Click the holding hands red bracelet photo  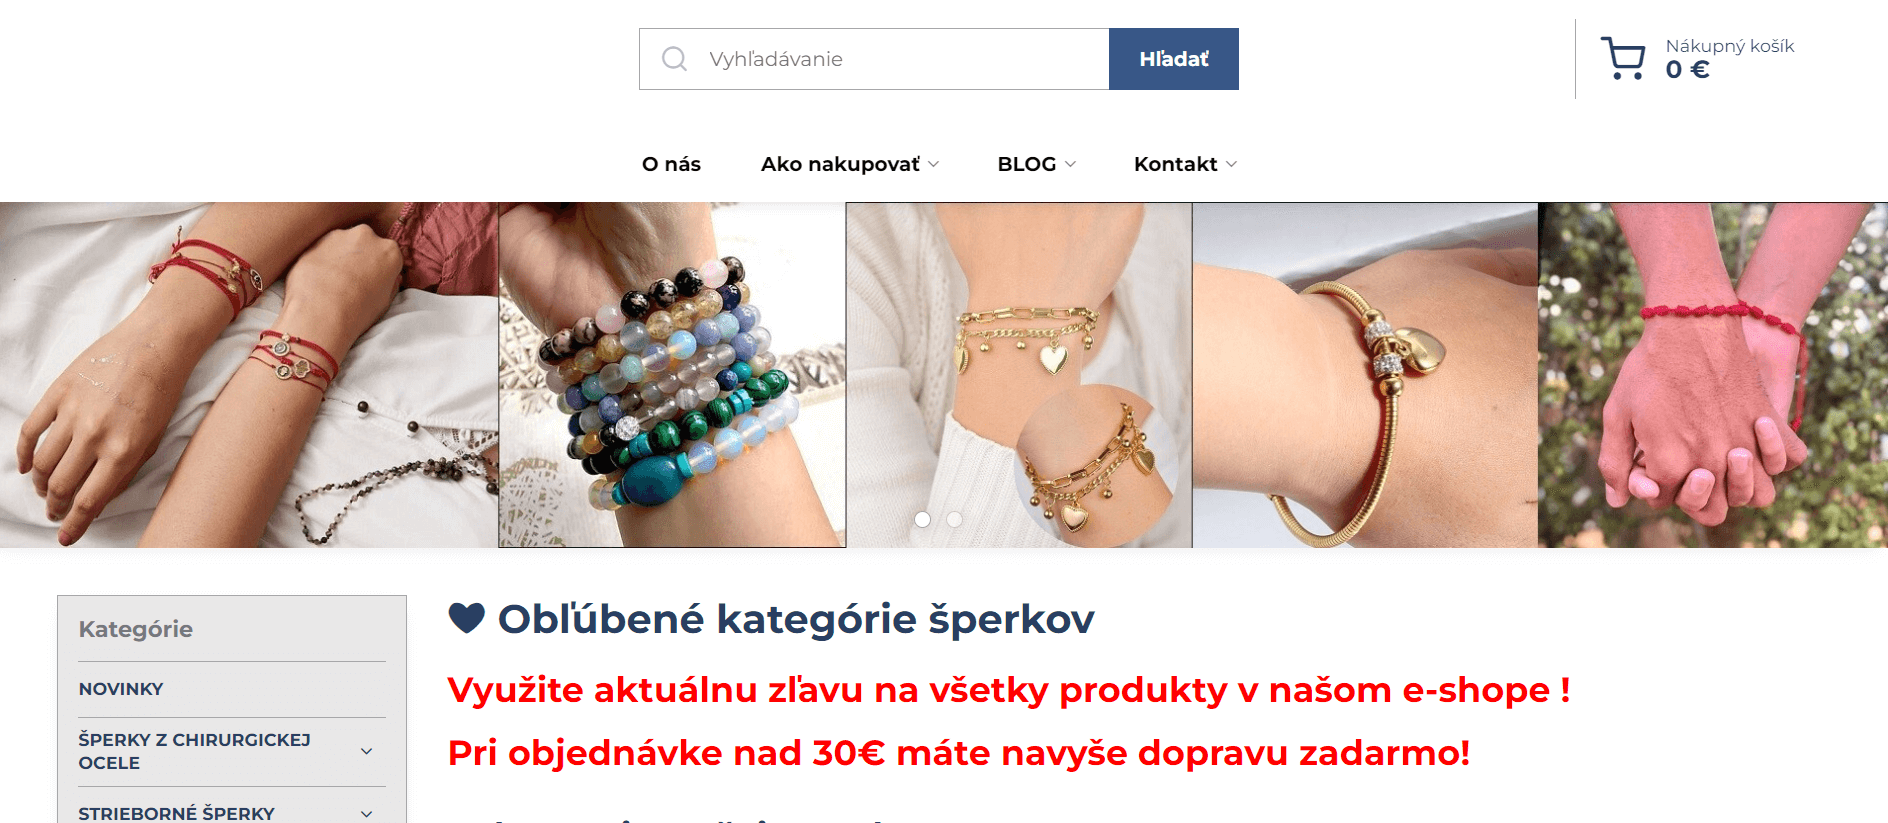(x=1713, y=375)
